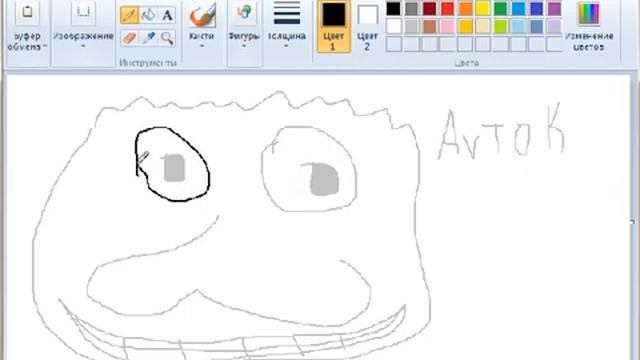Expand the Буфер обмена clipboard group
This screenshot has width=640, height=360.
[28, 33]
